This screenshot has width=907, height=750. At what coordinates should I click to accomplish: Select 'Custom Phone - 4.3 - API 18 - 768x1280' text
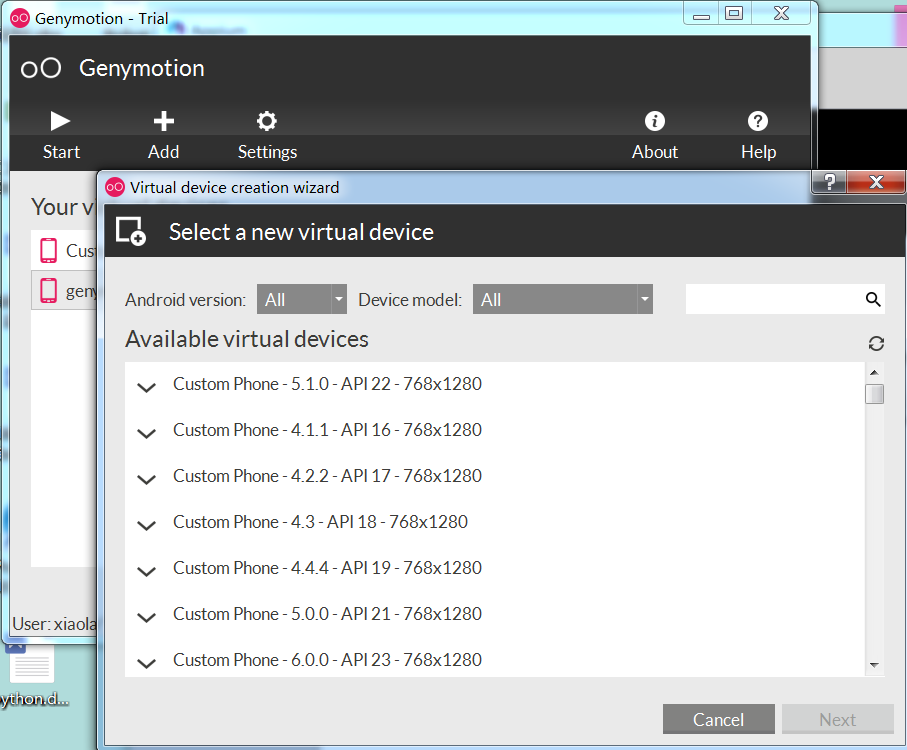(x=320, y=522)
